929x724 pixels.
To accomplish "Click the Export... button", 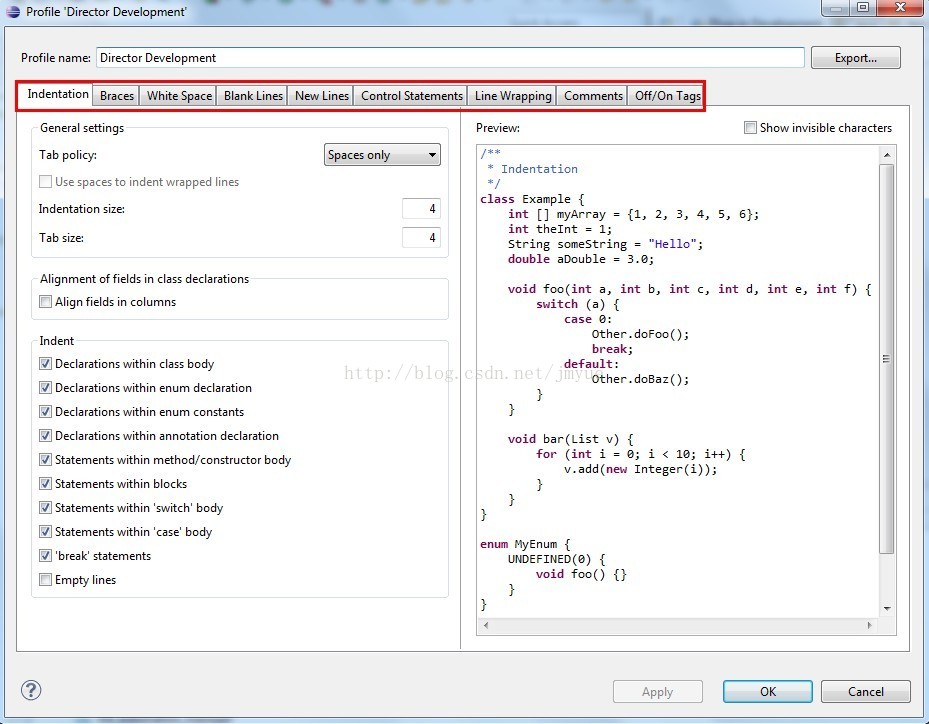I will tap(856, 57).
